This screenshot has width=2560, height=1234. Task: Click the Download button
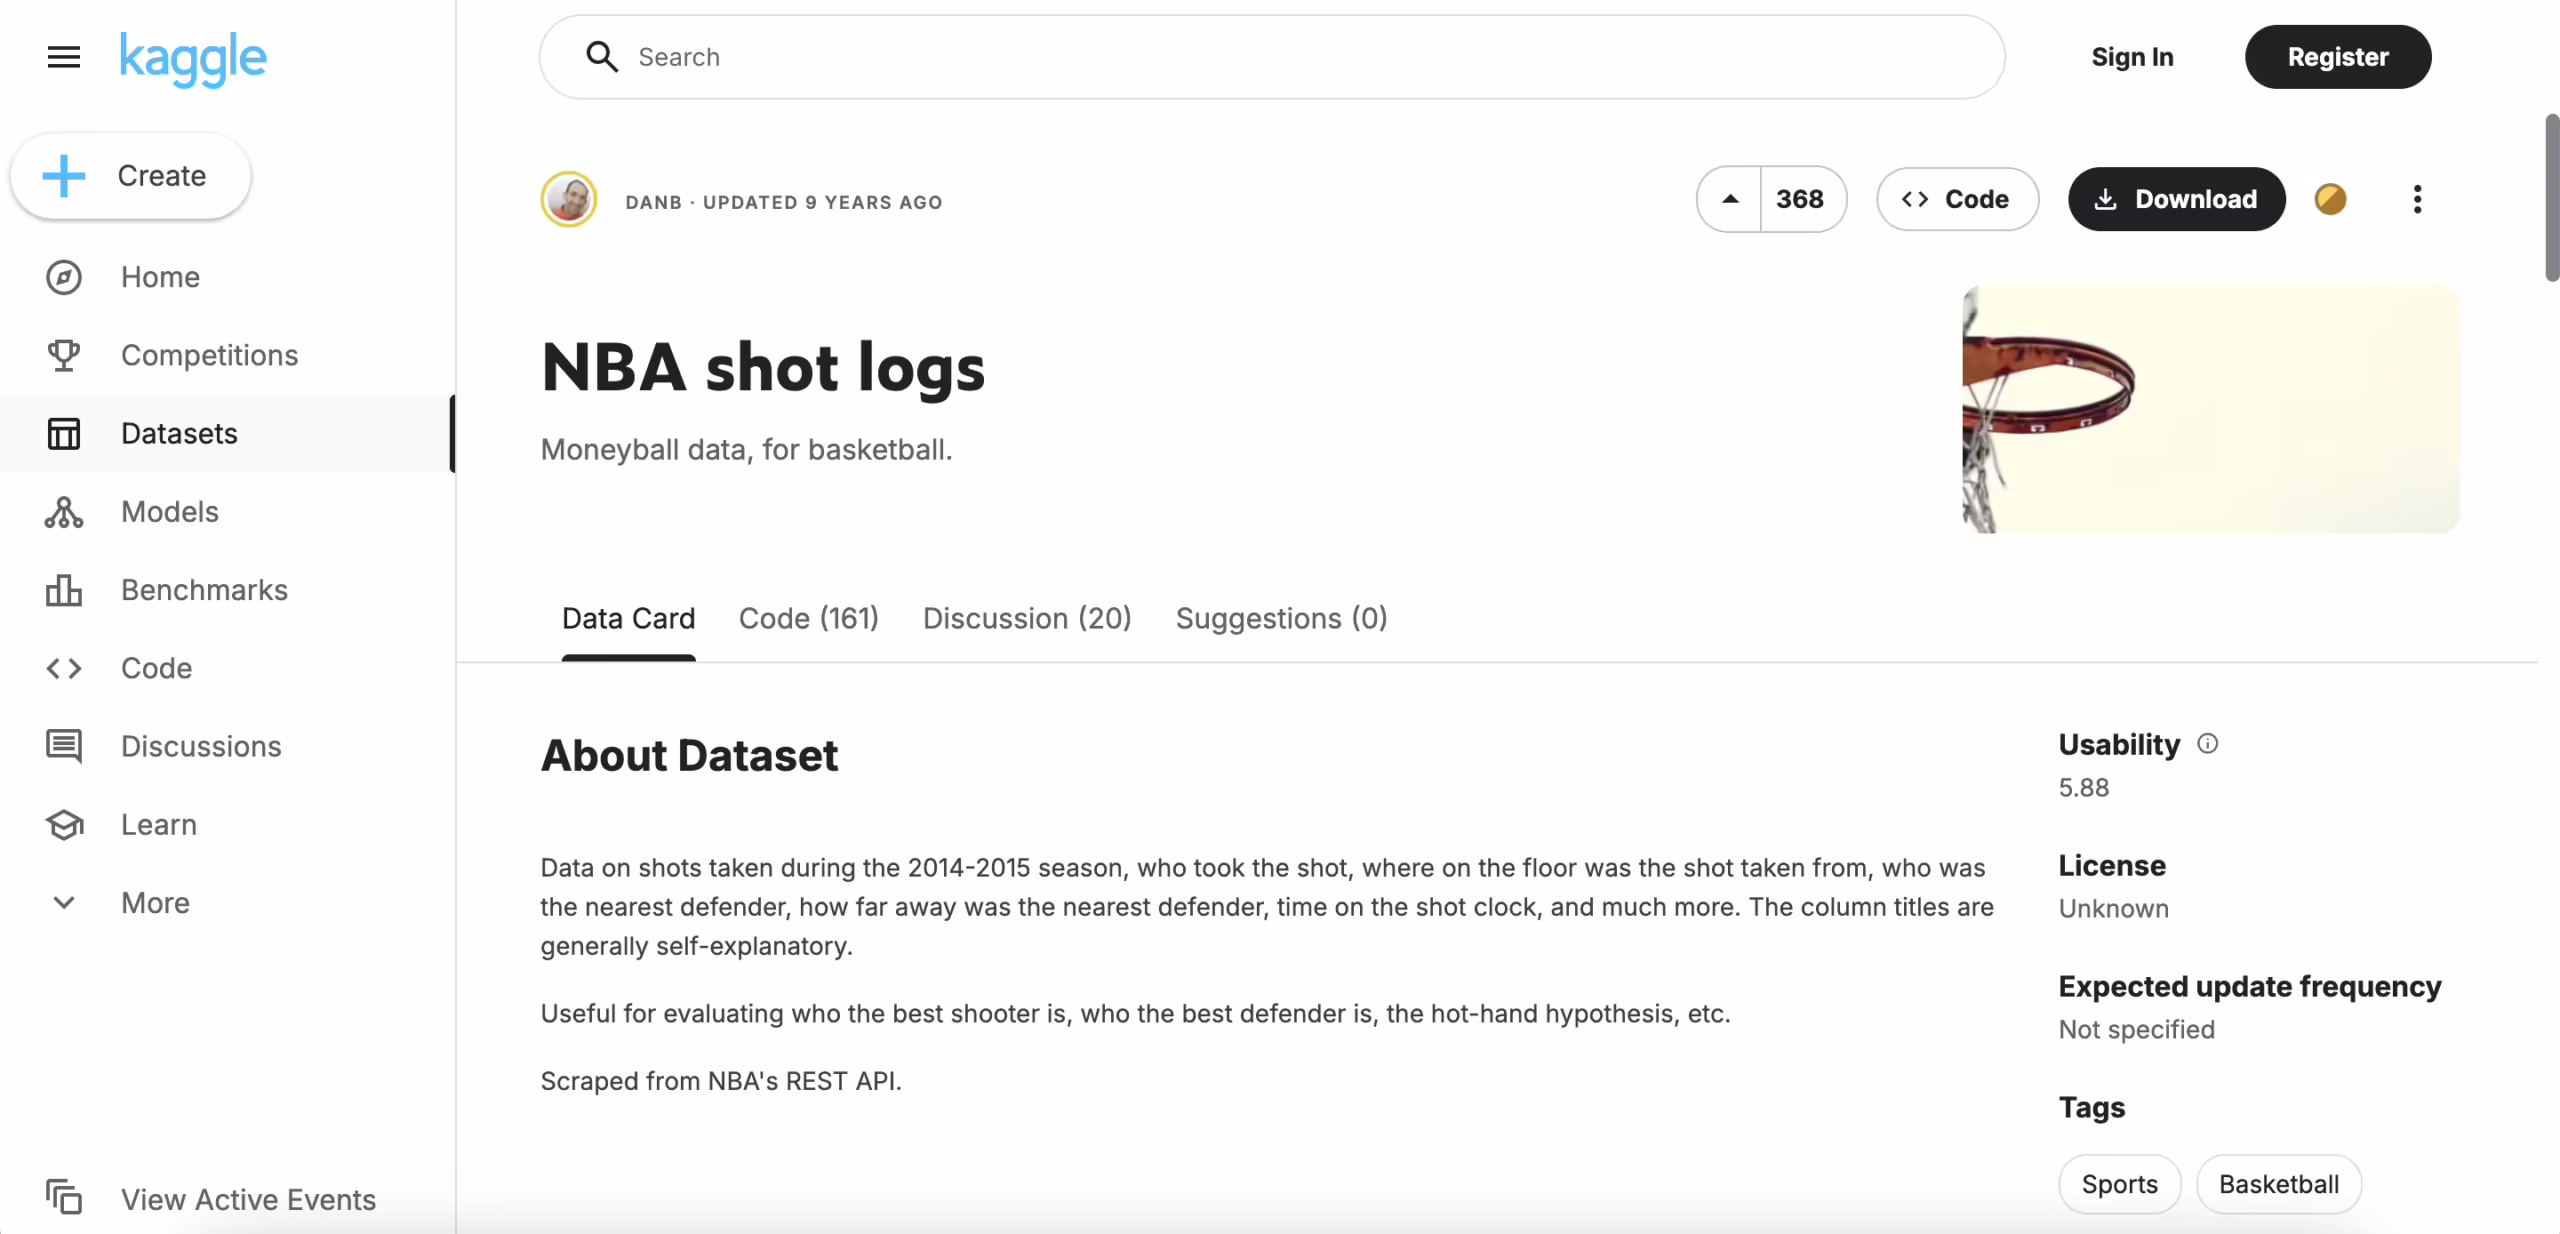pyautogui.click(x=2176, y=199)
